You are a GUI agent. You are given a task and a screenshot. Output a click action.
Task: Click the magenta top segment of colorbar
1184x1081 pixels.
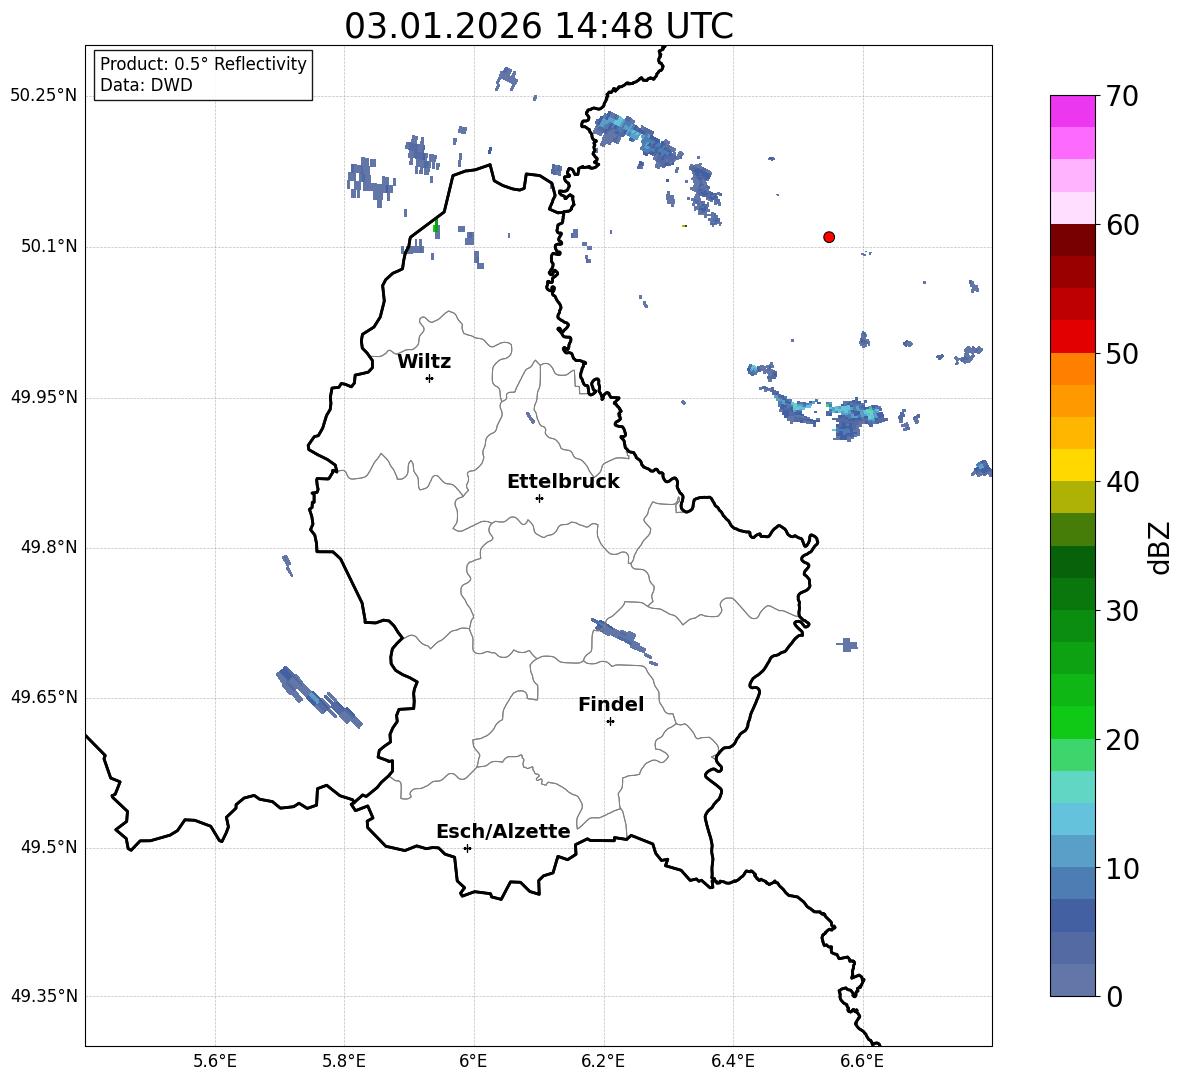[1072, 111]
